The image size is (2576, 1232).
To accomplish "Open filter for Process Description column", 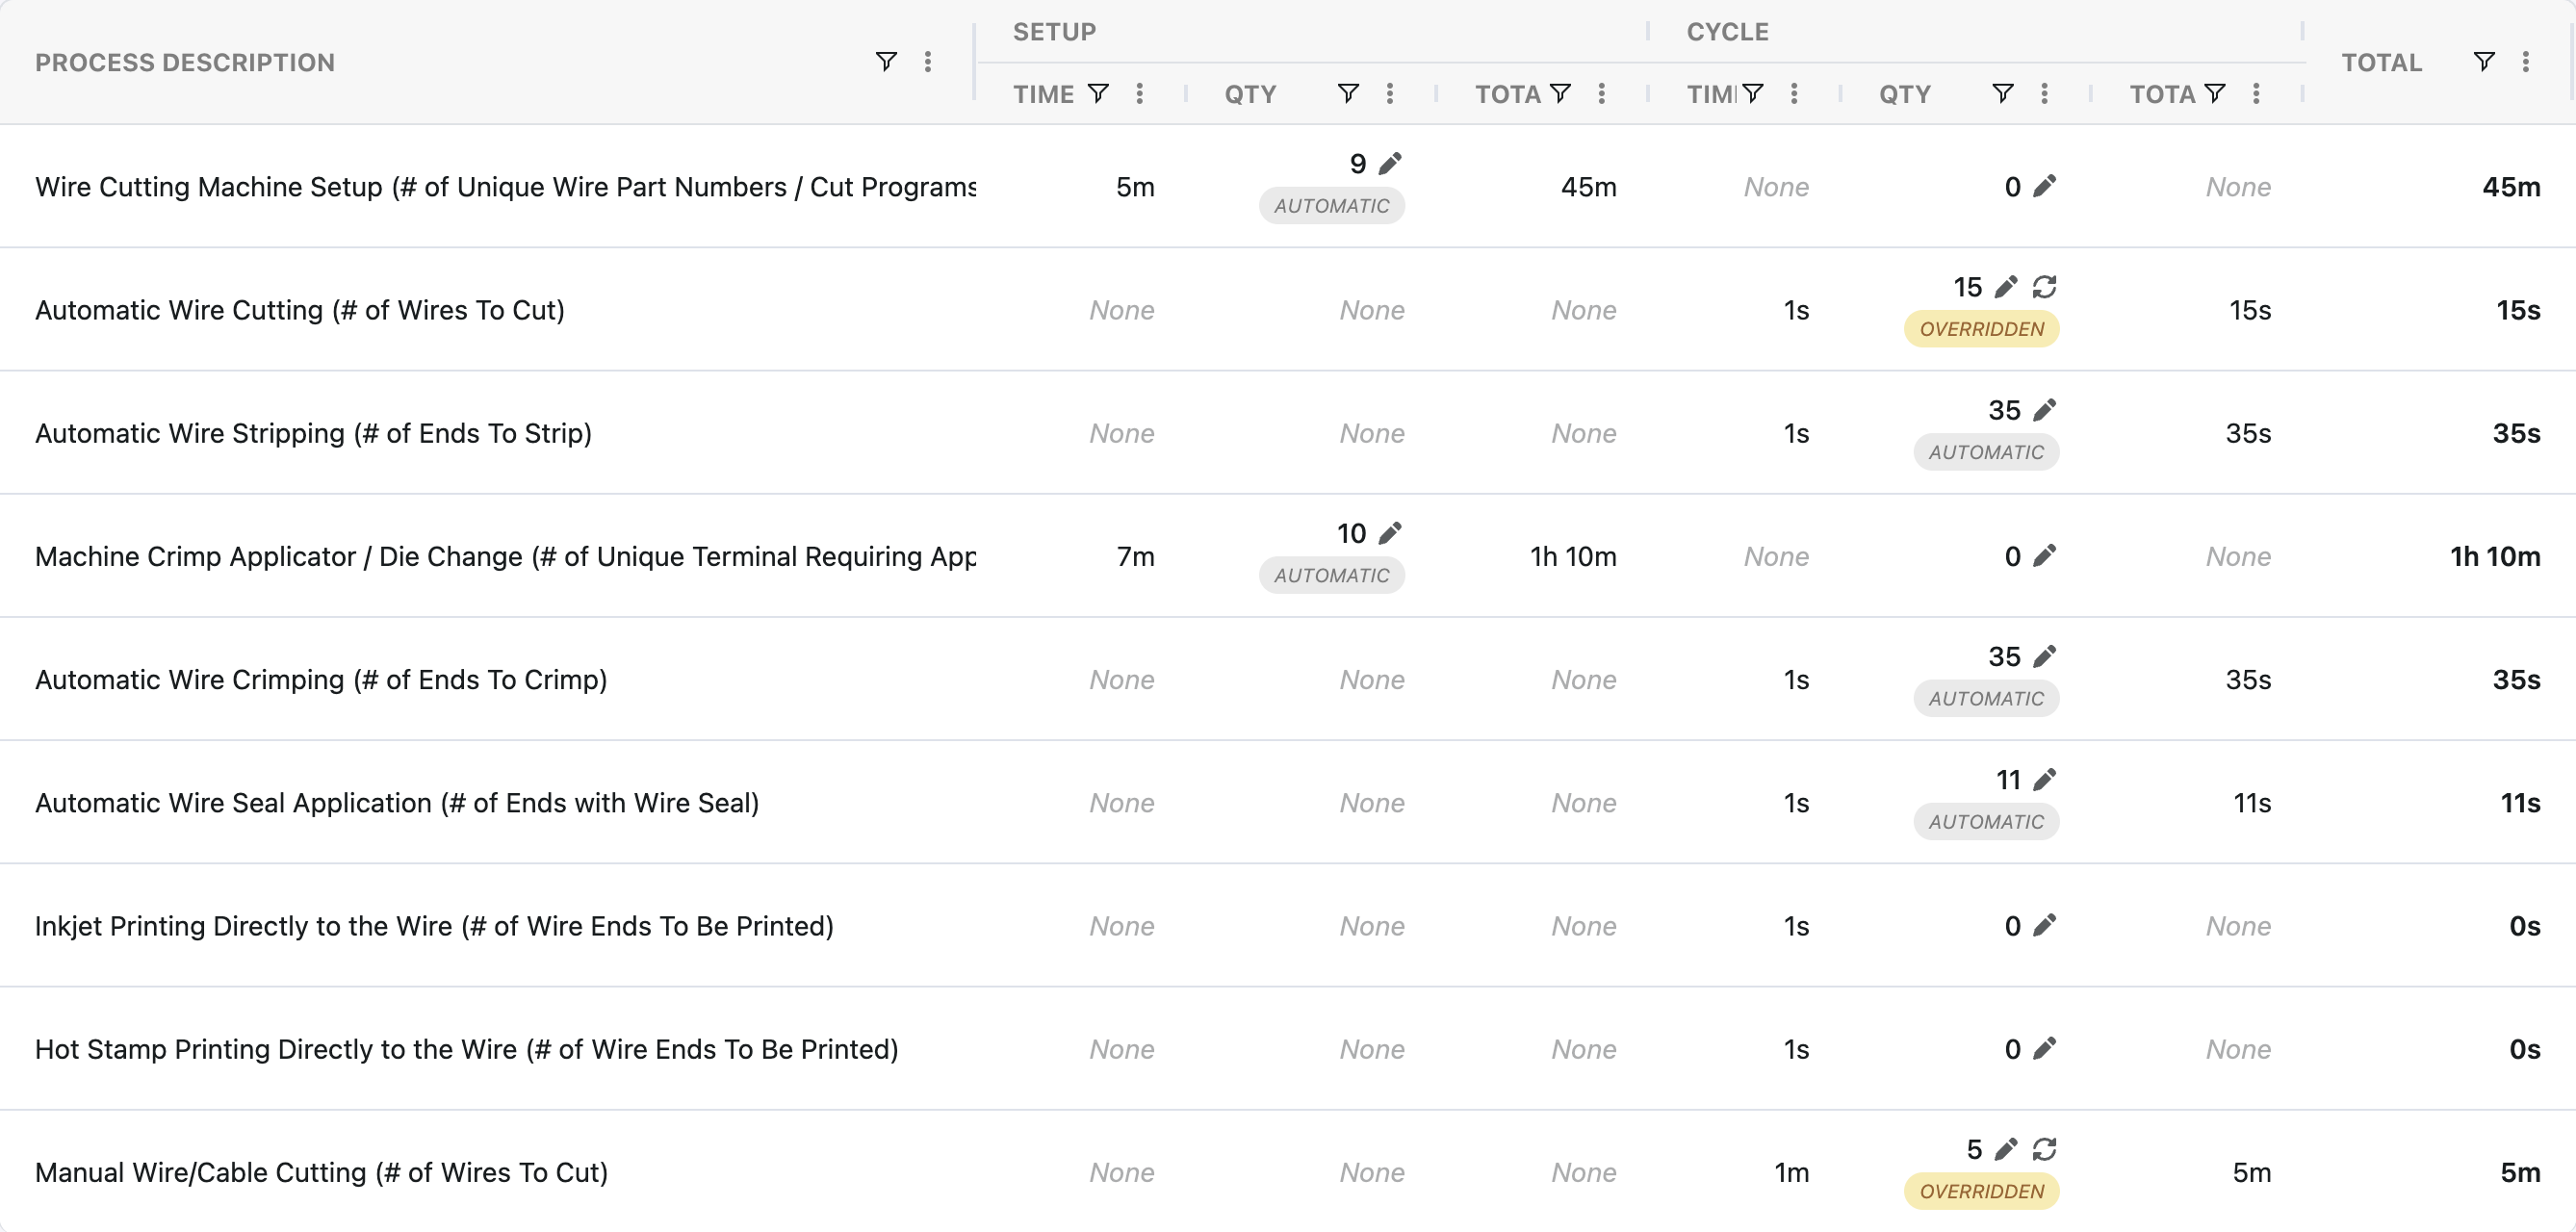I will (x=886, y=62).
